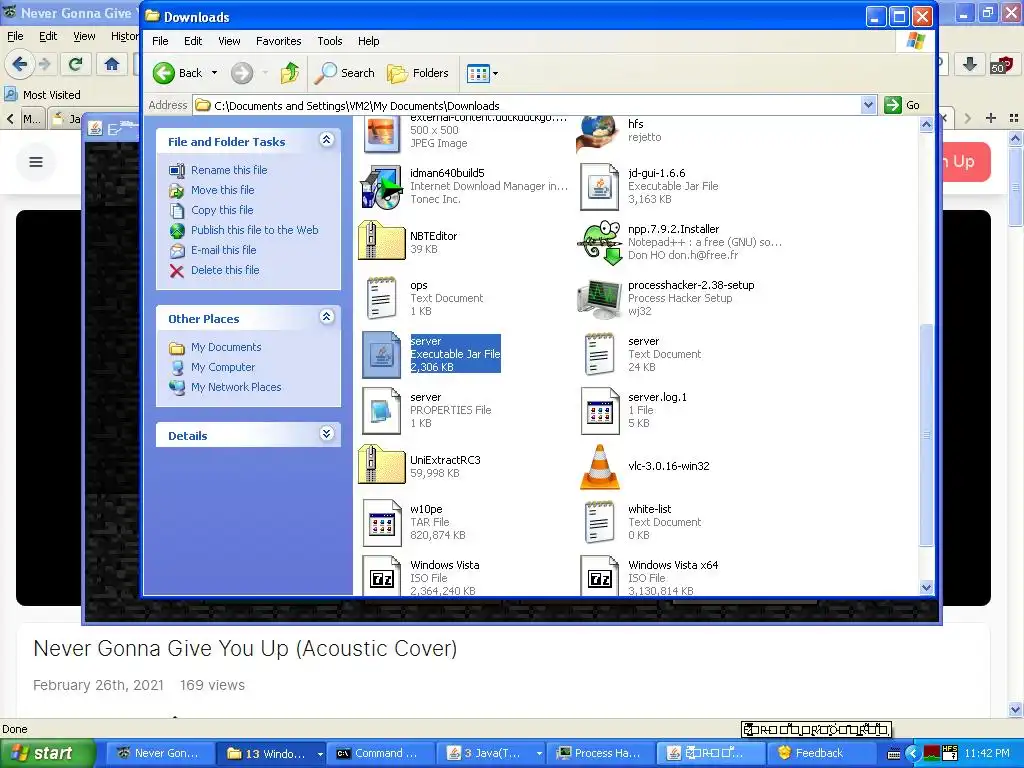
Task: Open My Network Places link
Action: click(x=236, y=387)
